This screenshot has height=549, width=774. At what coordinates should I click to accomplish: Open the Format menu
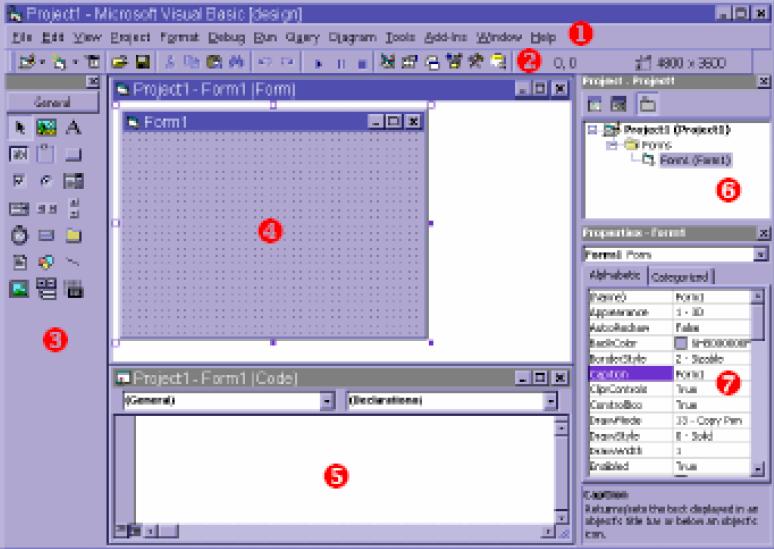click(180, 37)
